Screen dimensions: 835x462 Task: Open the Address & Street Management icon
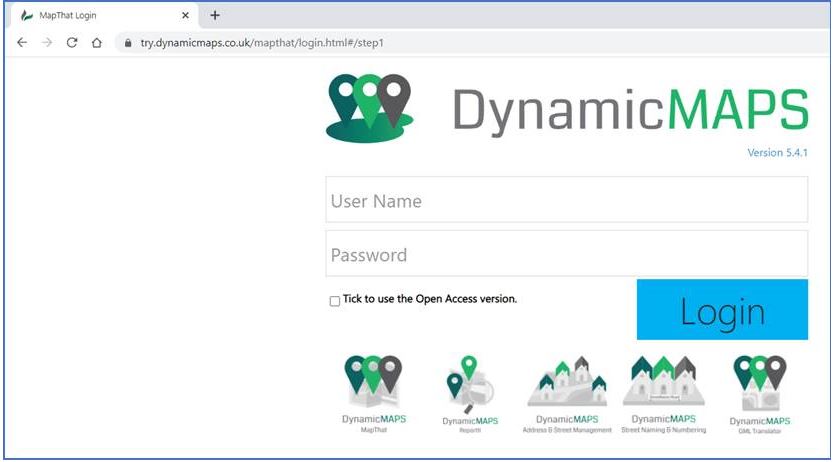(567, 394)
